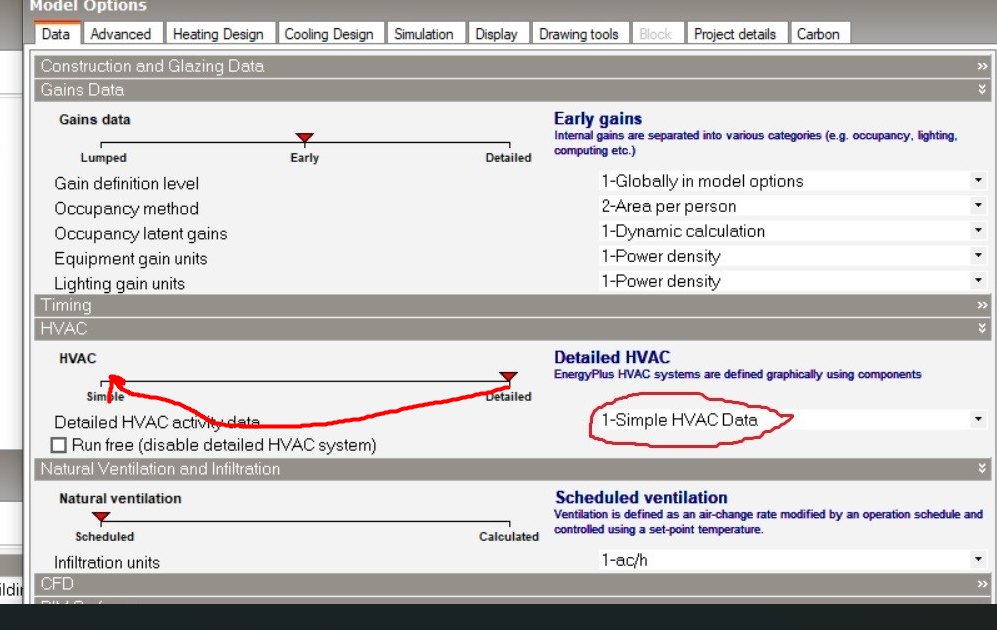Open the Heating Design tab

tap(218, 34)
